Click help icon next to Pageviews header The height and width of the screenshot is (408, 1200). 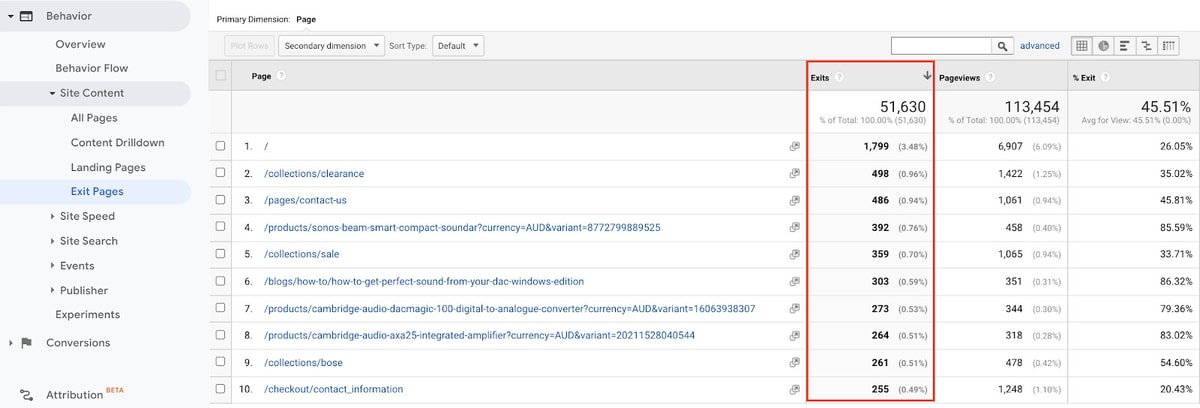pos(989,77)
